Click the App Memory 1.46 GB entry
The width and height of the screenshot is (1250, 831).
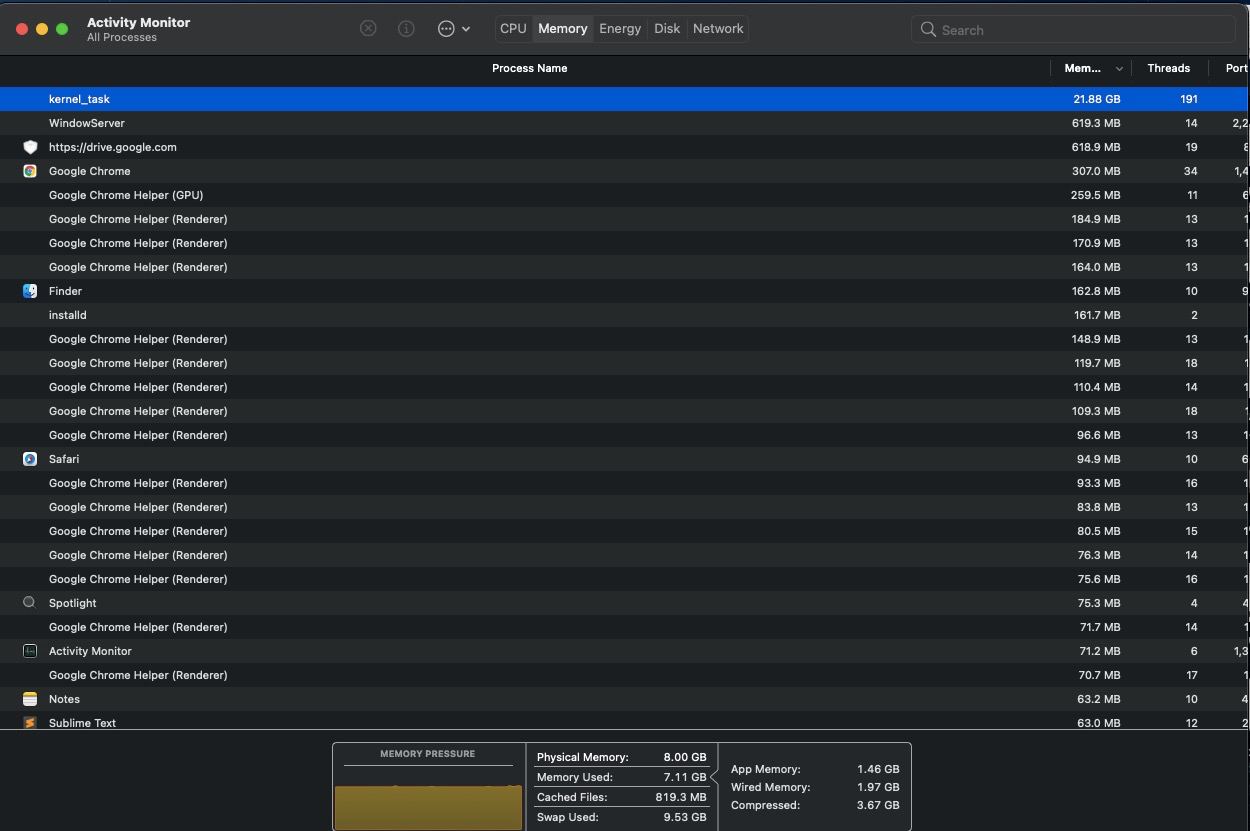coord(815,769)
